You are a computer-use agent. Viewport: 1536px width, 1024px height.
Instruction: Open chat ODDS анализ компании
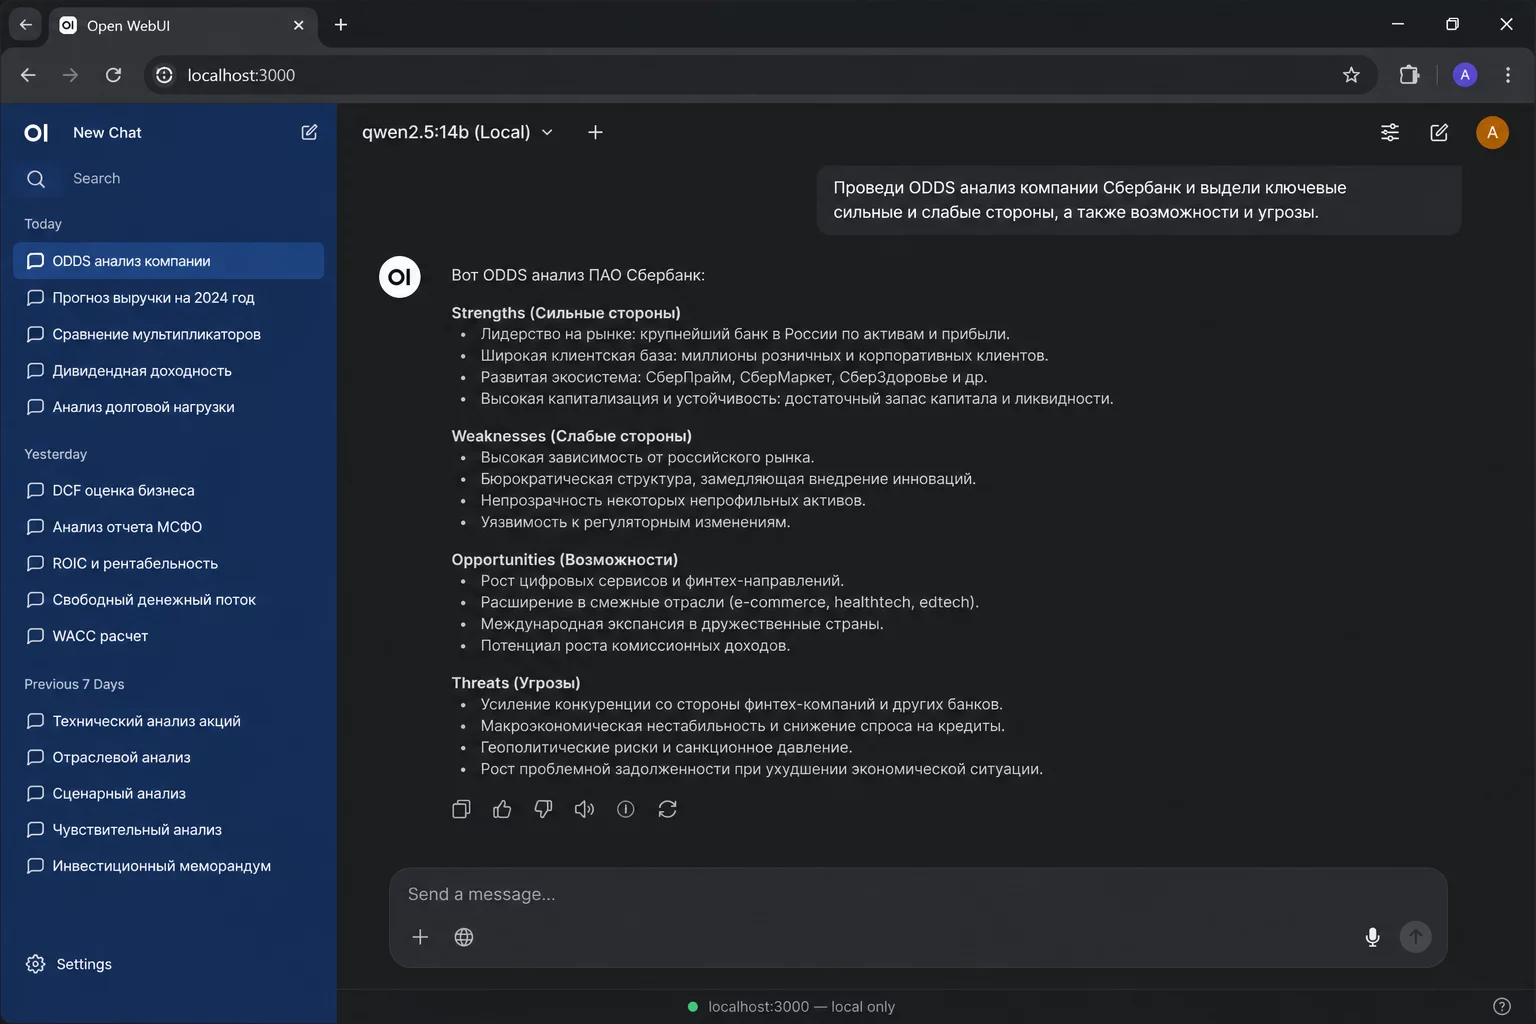pos(169,261)
